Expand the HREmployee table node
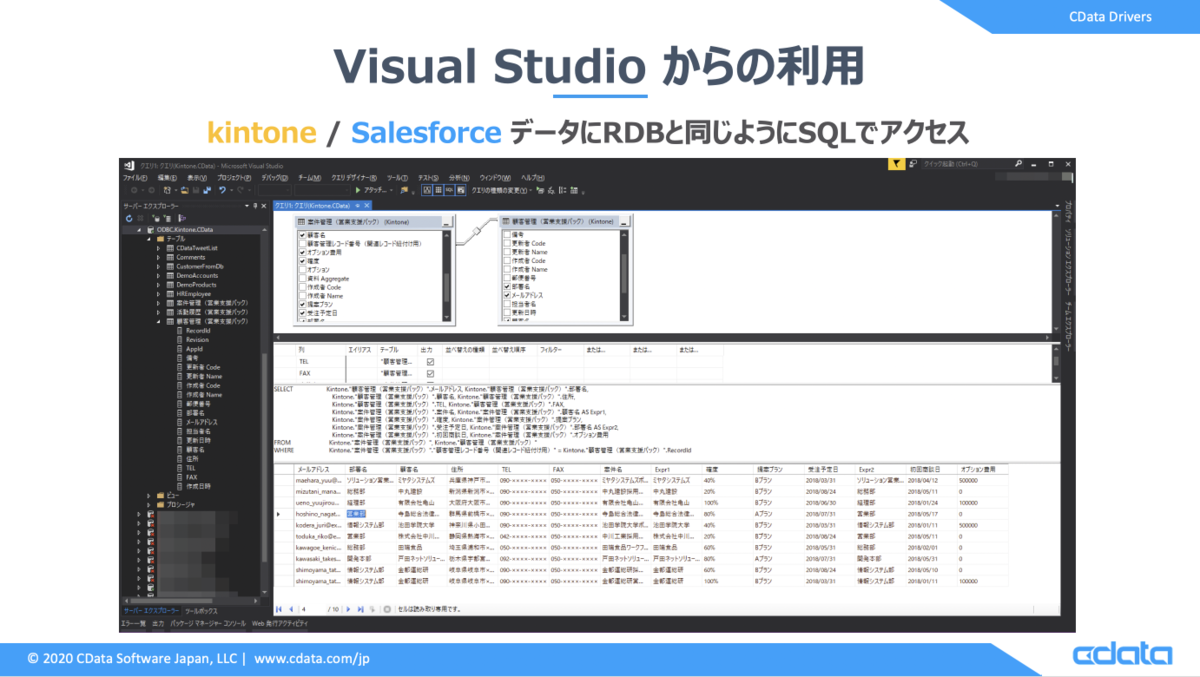The image size is (1200, 677). tap(158, 294)
